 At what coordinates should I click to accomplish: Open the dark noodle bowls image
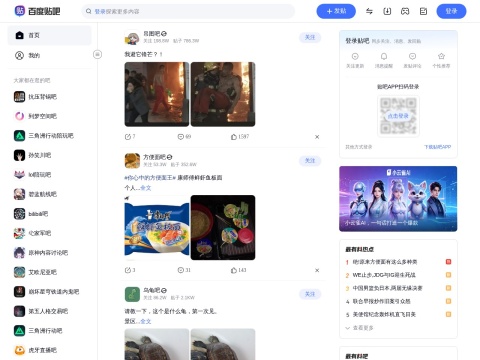pos(223,228)
